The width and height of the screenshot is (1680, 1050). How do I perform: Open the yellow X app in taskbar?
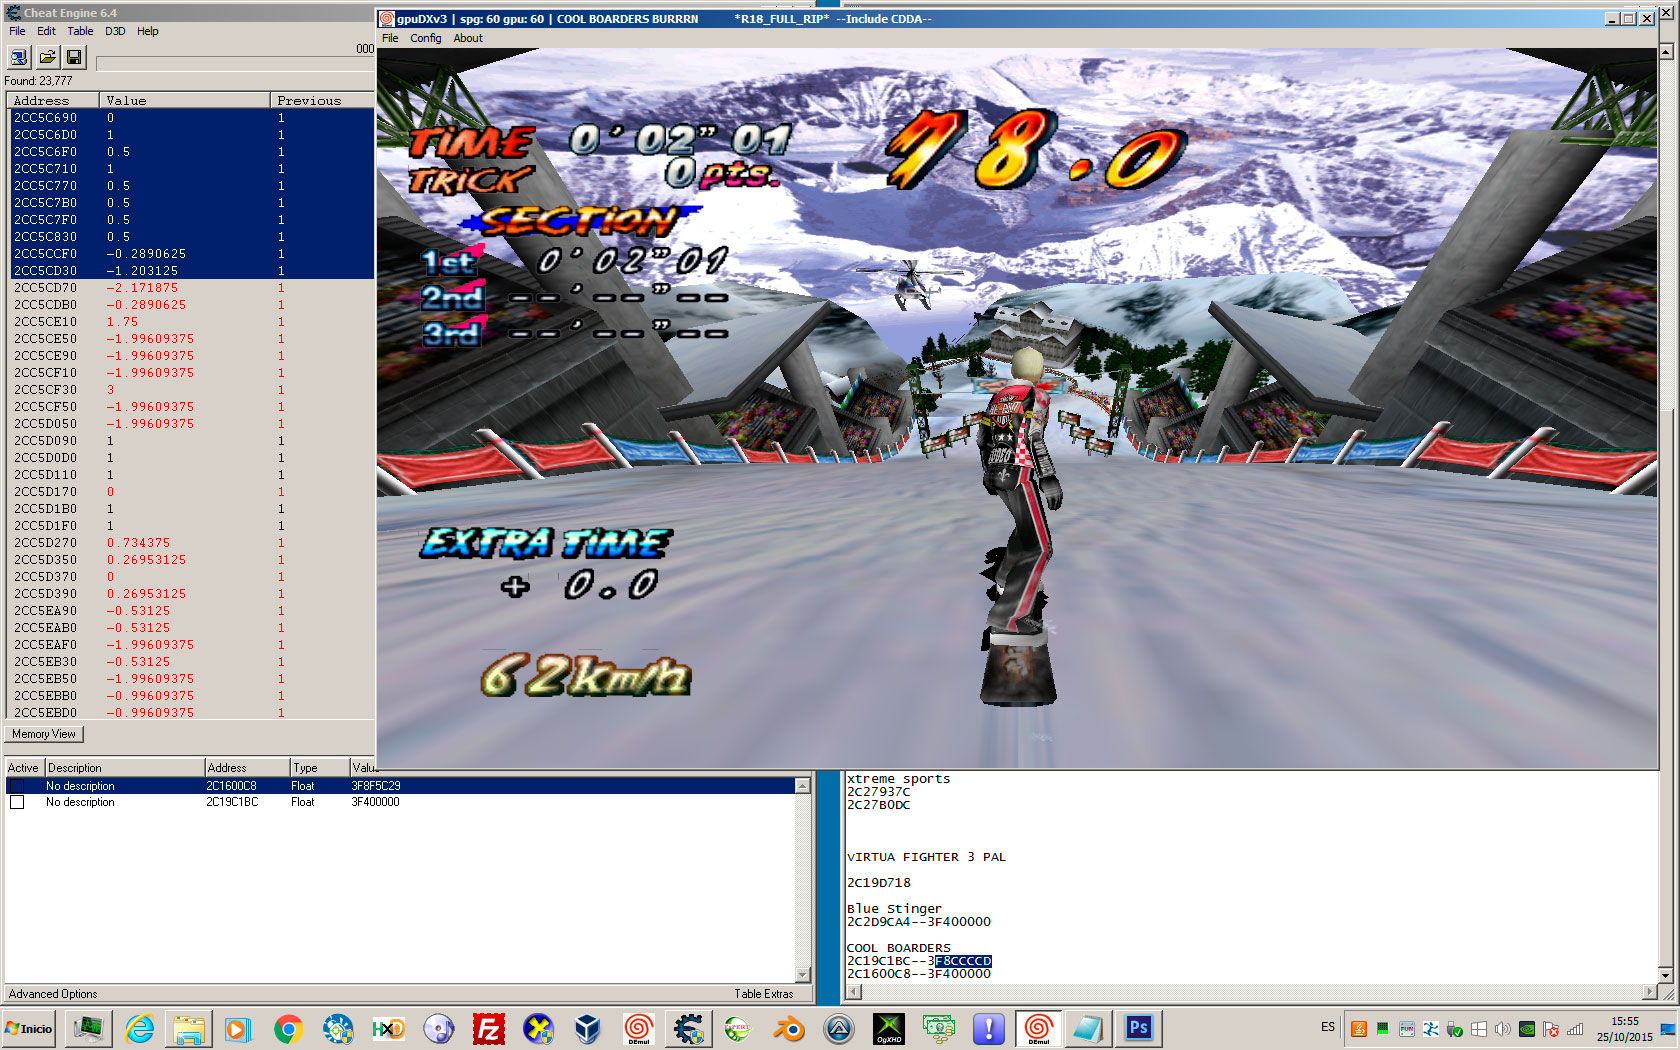coord(538,1028)
